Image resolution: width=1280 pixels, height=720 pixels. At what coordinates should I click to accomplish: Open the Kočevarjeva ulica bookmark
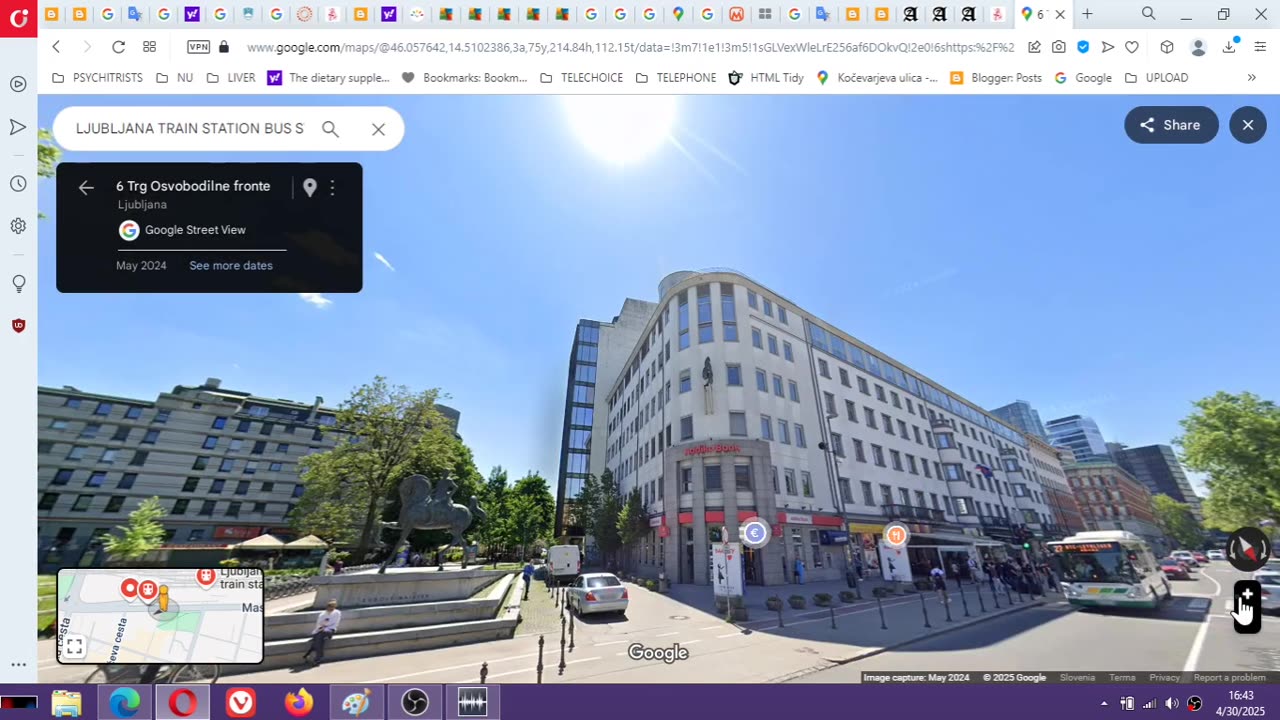click(x=877, y=77)
